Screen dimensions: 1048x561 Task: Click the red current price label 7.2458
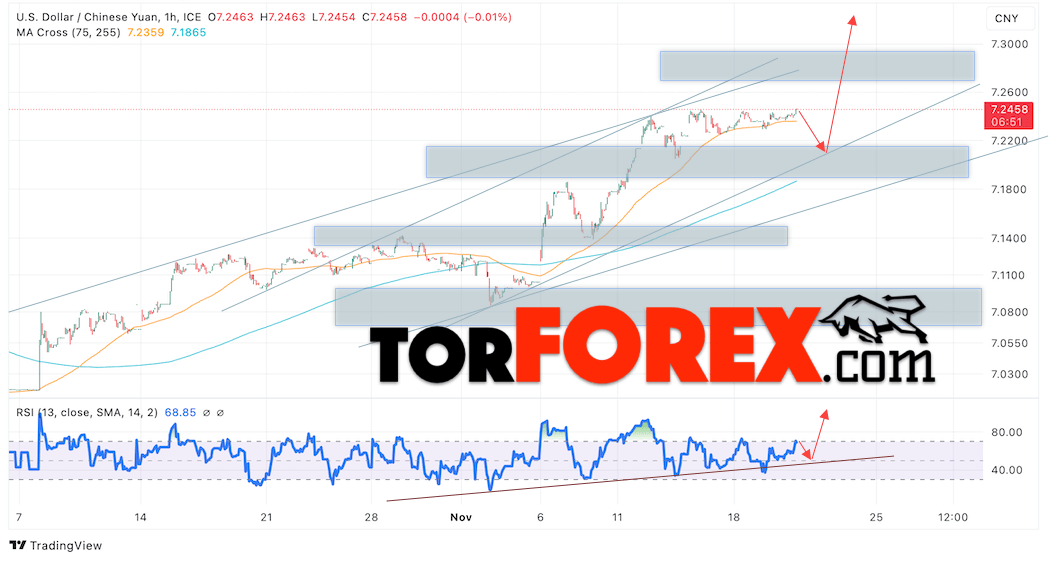1009,110
